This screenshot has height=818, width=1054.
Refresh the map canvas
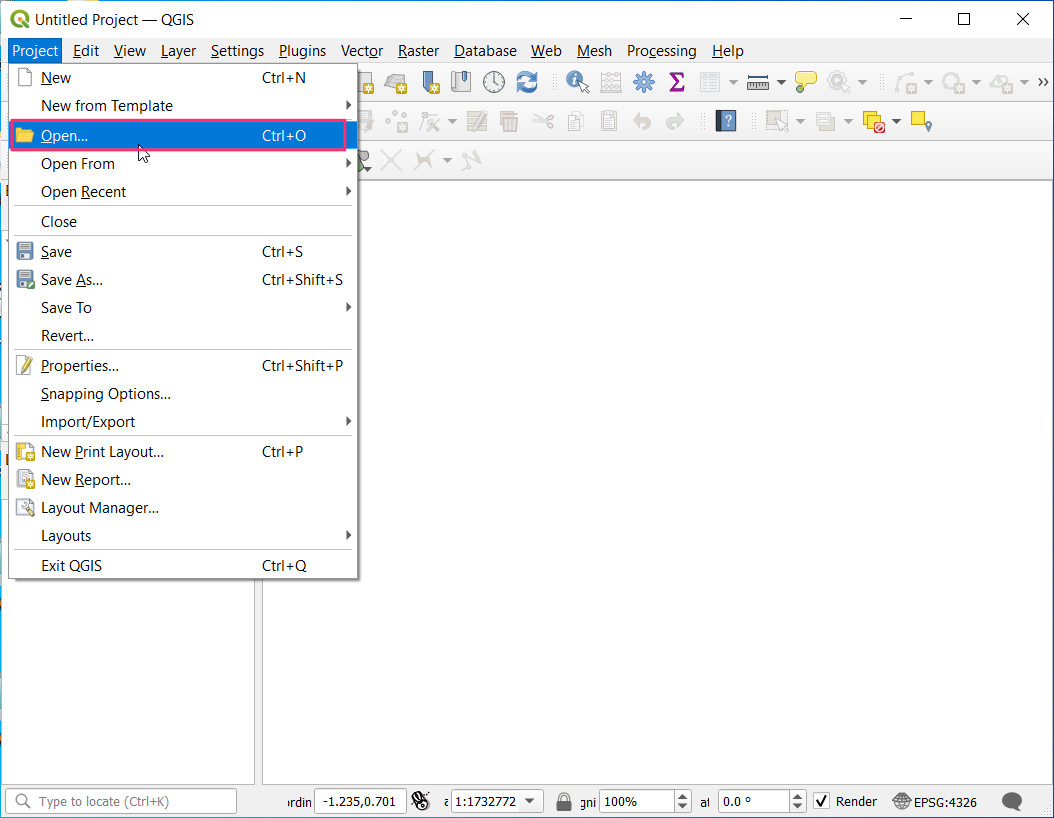point(527,82)
